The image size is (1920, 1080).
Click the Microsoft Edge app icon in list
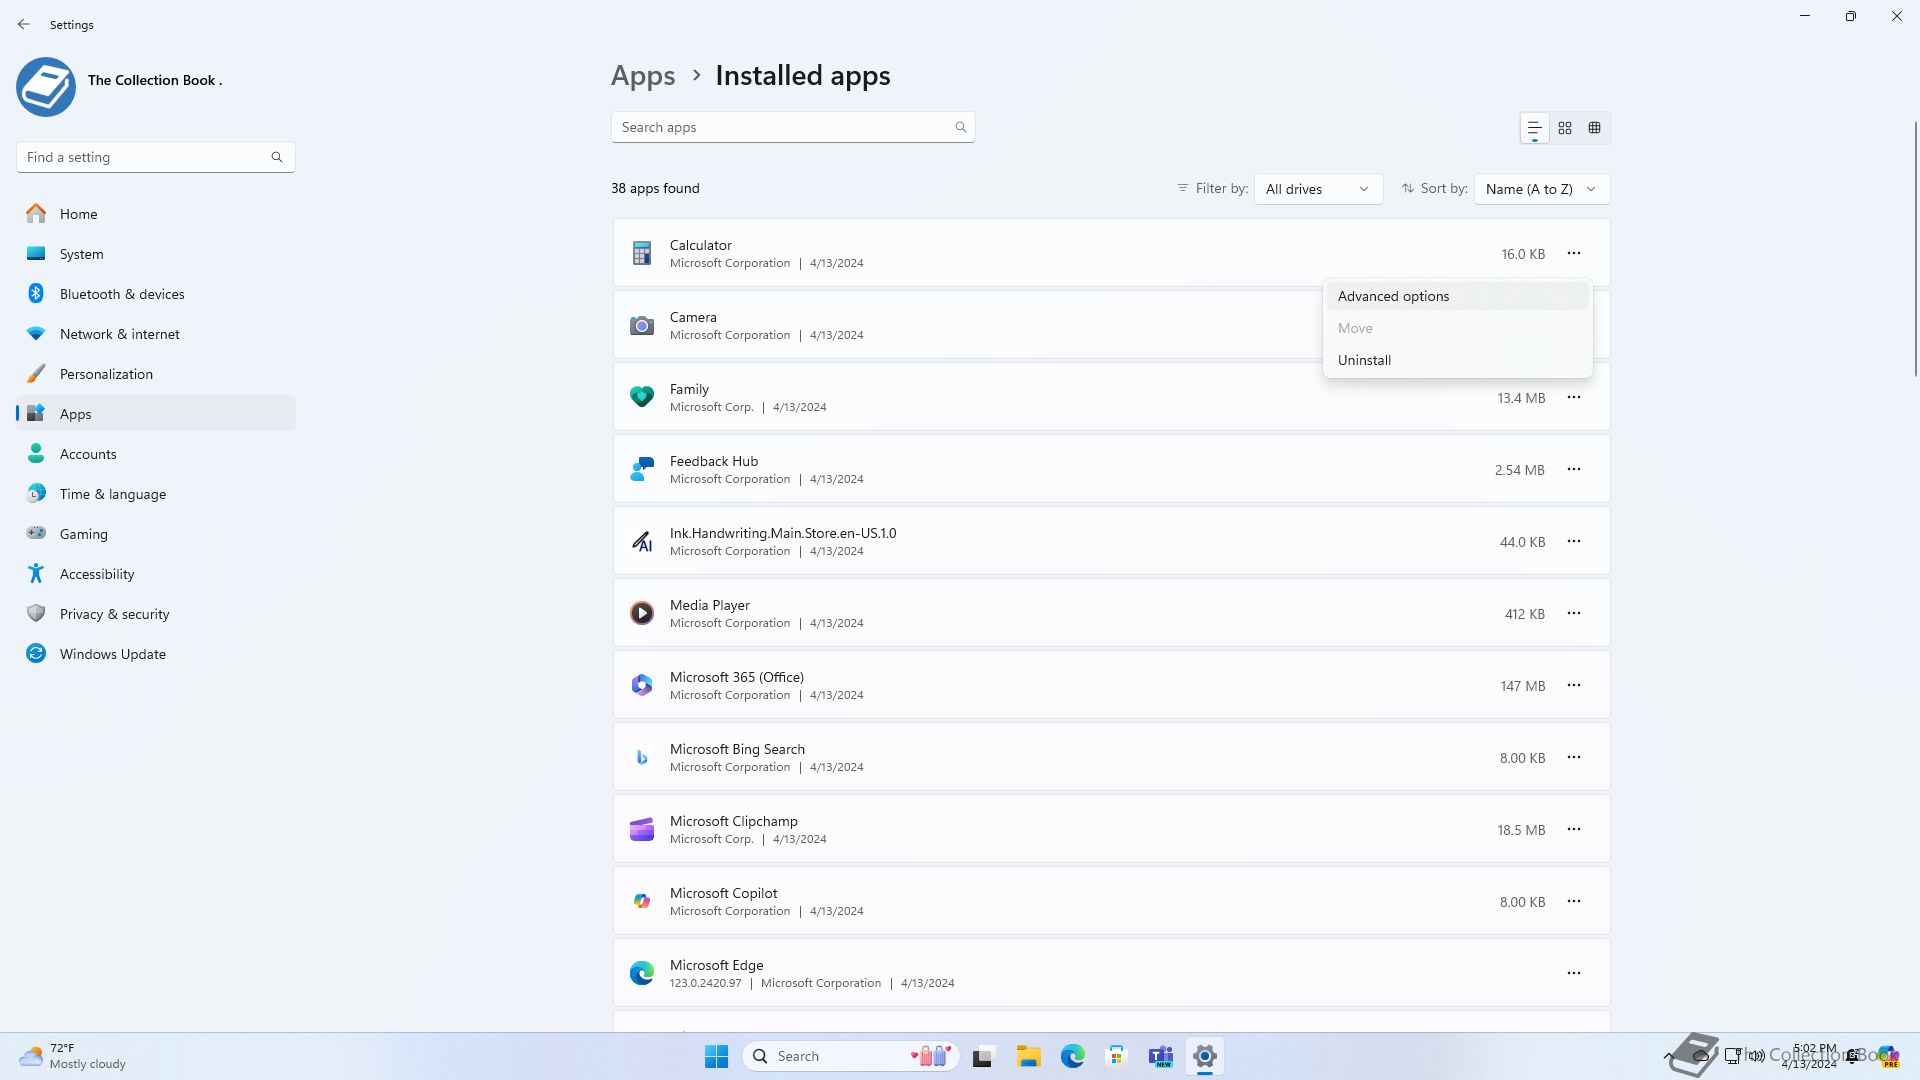(642, 973)
